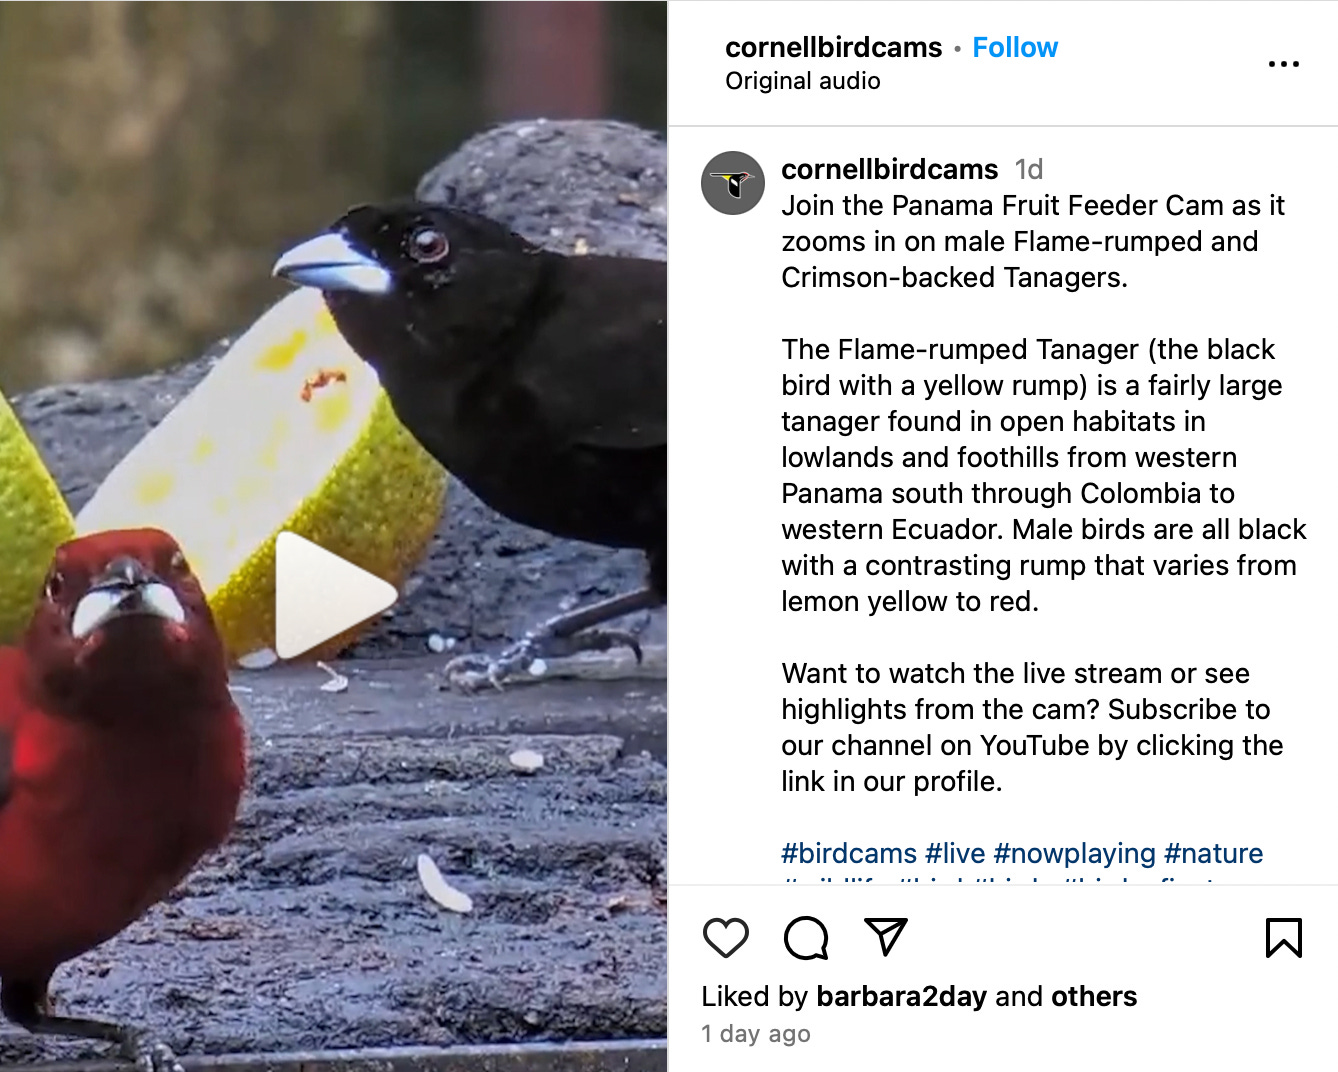Screen dimensions: 1338x1072
Task: Play the tanager video
Action: click(x=333, y=595)
